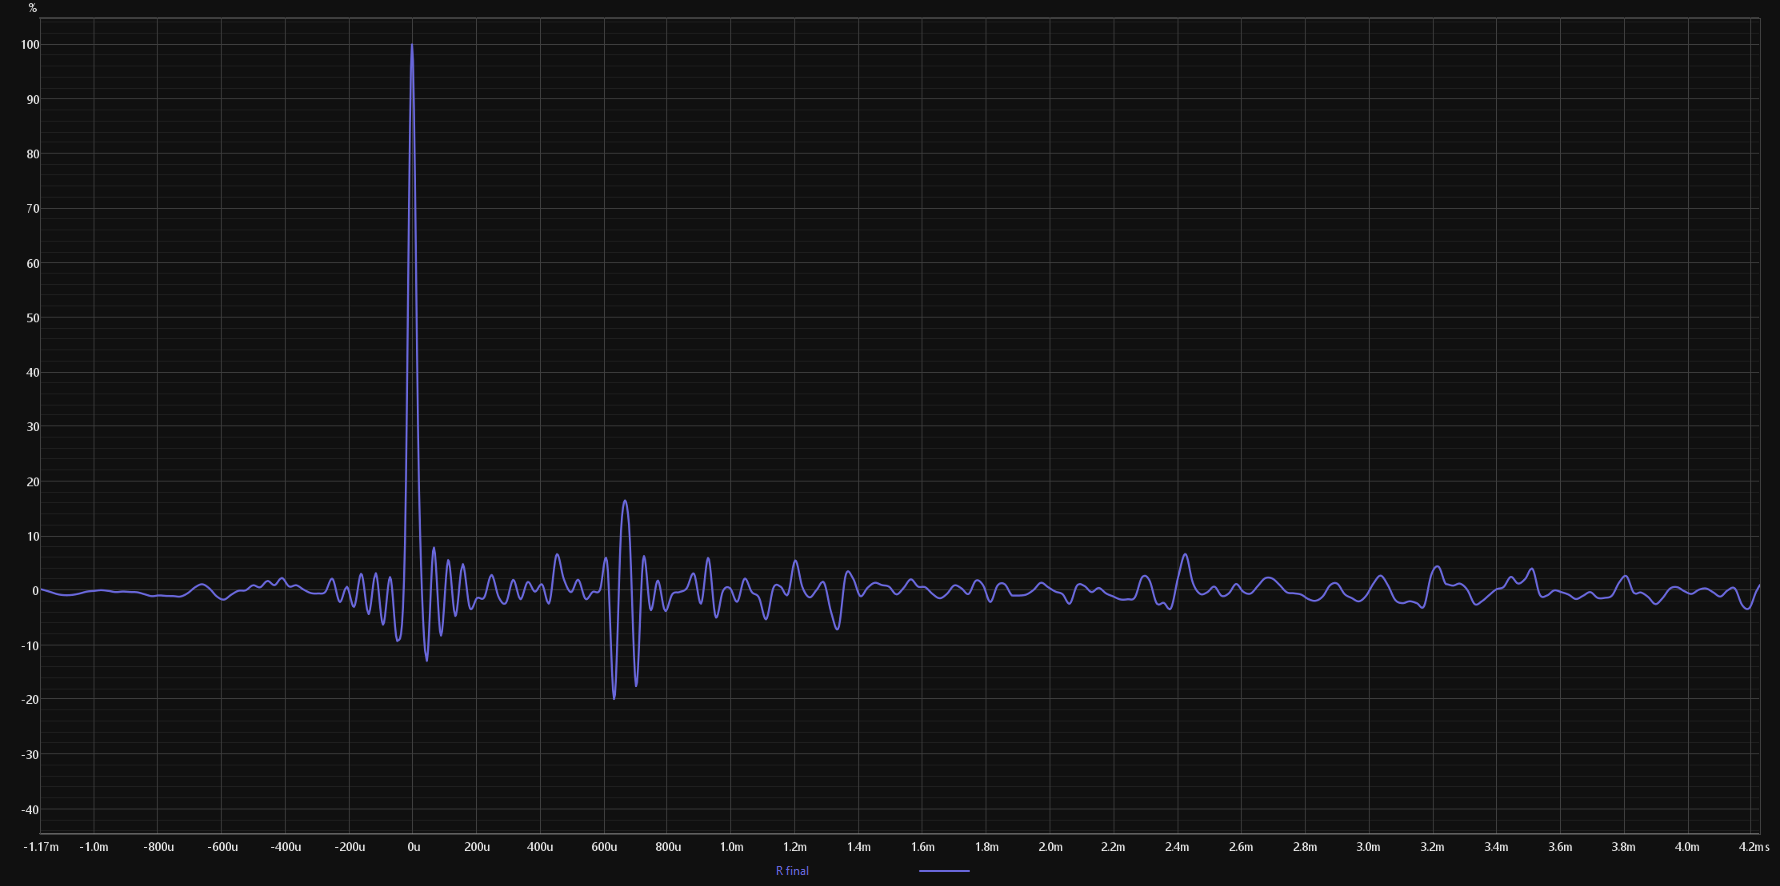Click the y-axis zero percent label

(x=35, y=591)
